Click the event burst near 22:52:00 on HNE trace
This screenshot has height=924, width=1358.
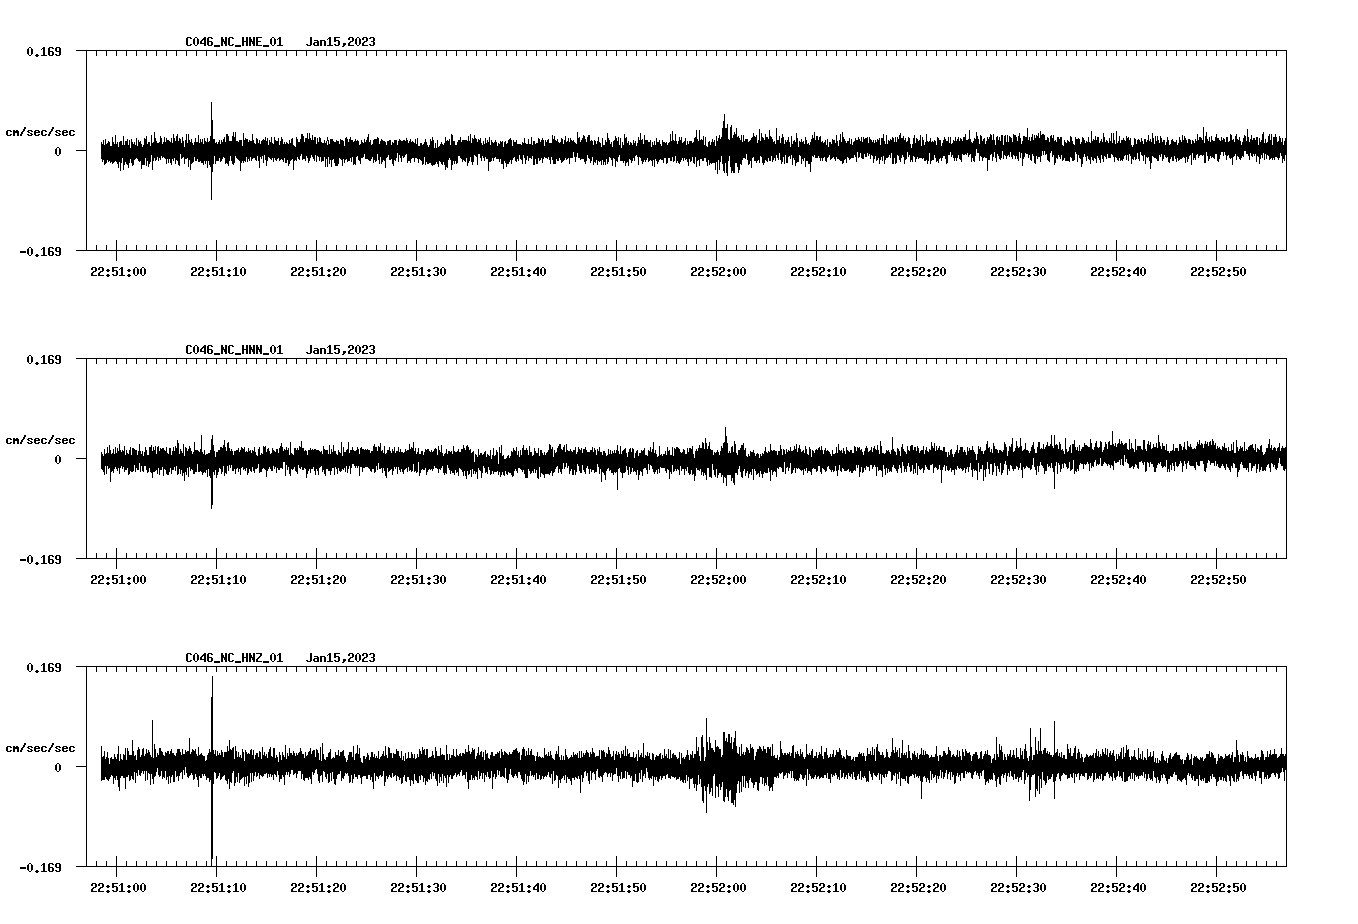click(726, 140)
